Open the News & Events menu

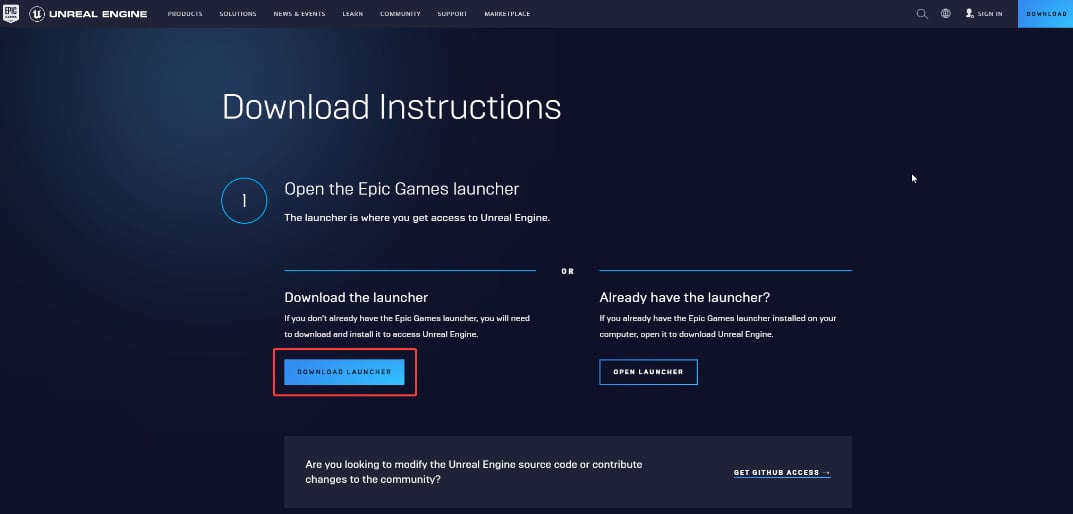(x=299, y=14)
